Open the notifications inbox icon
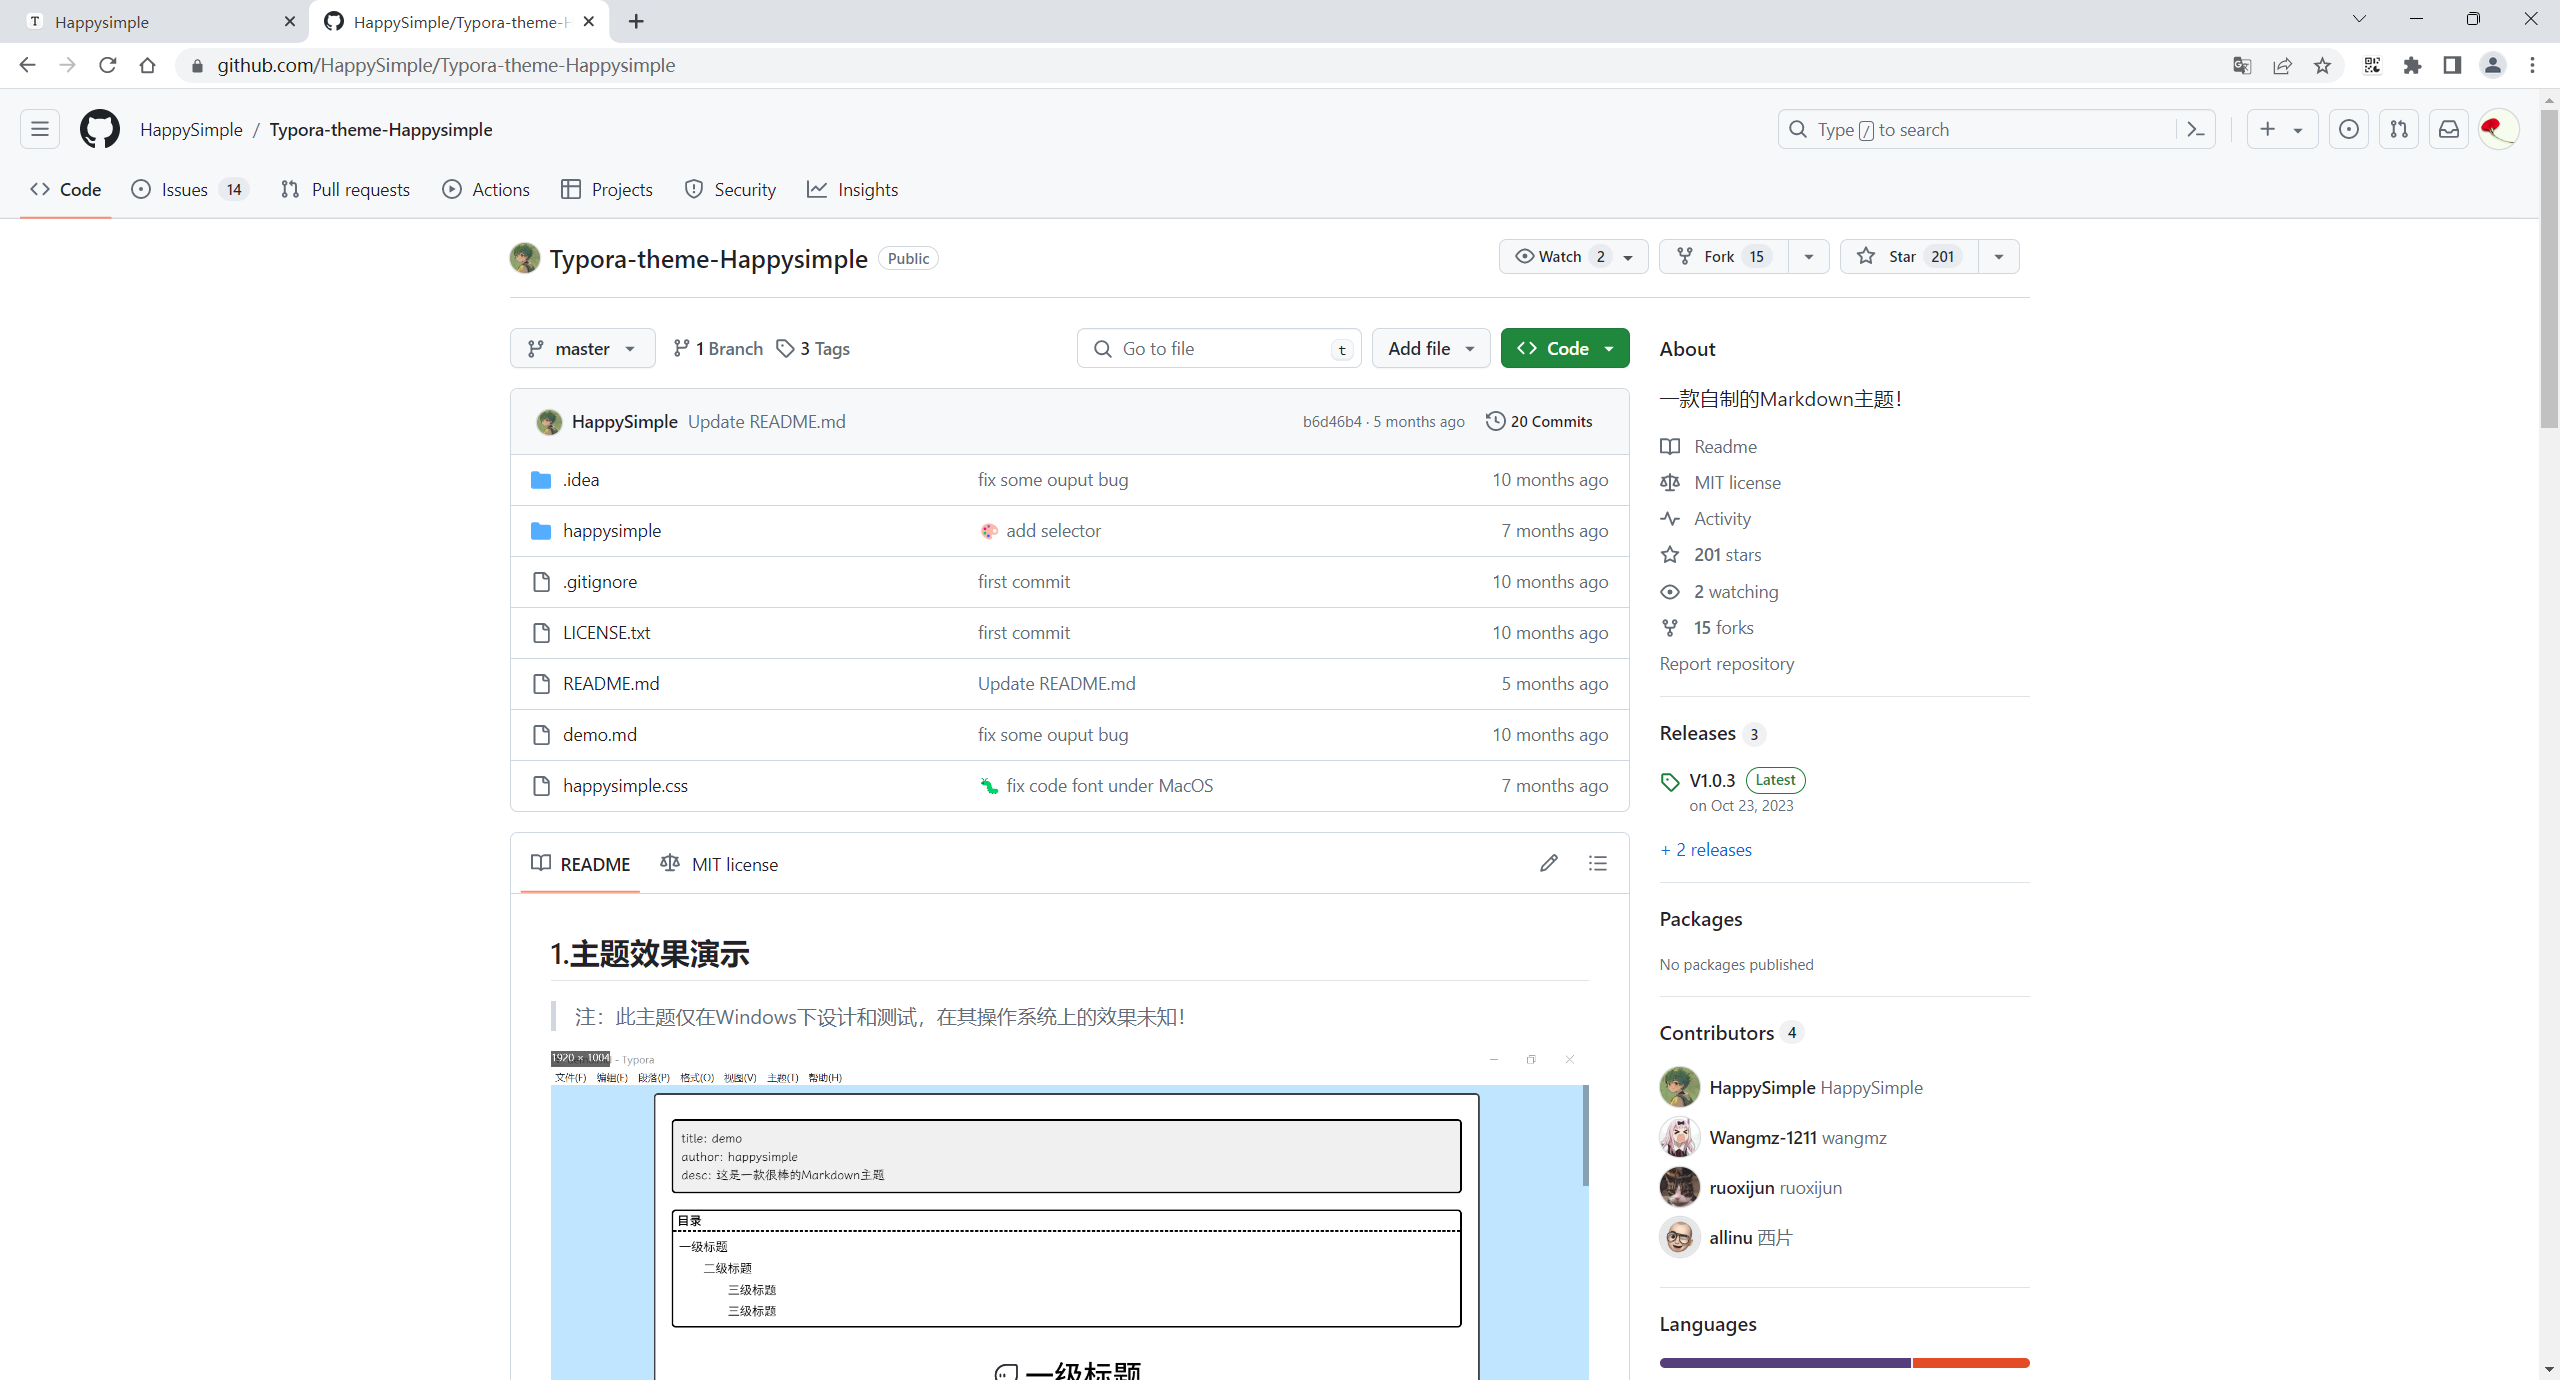 pos(2449,129)
